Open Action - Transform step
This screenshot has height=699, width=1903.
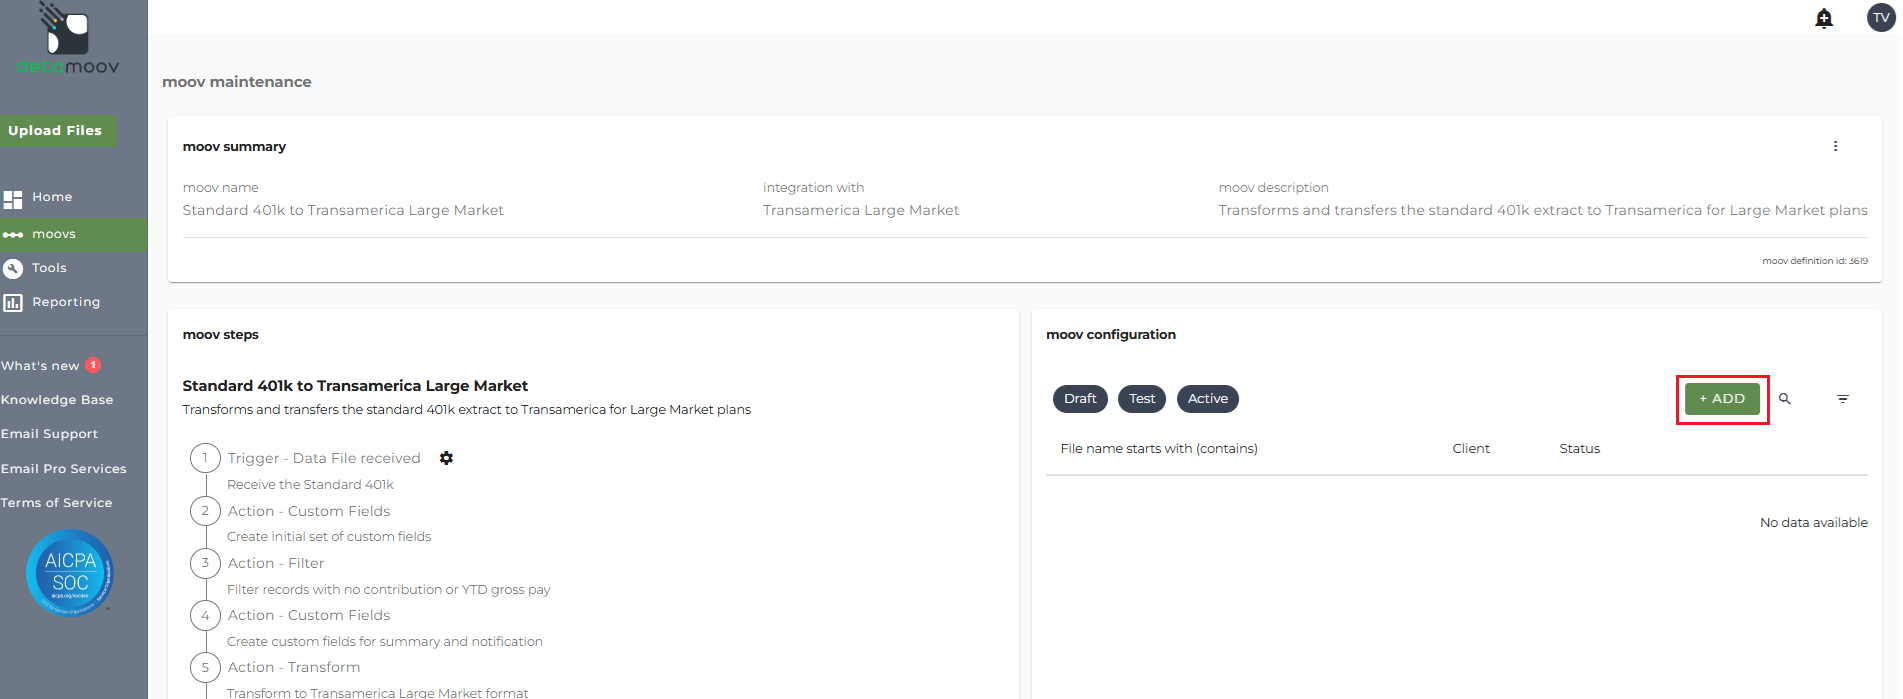294,667
